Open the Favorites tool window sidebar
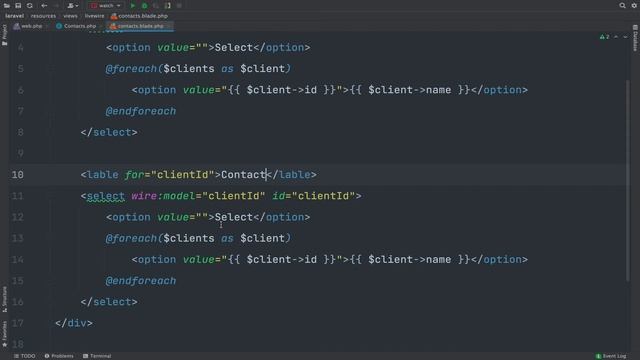Image resolution: width=640 pixels, height=360 pixels. tap(4, 334)
